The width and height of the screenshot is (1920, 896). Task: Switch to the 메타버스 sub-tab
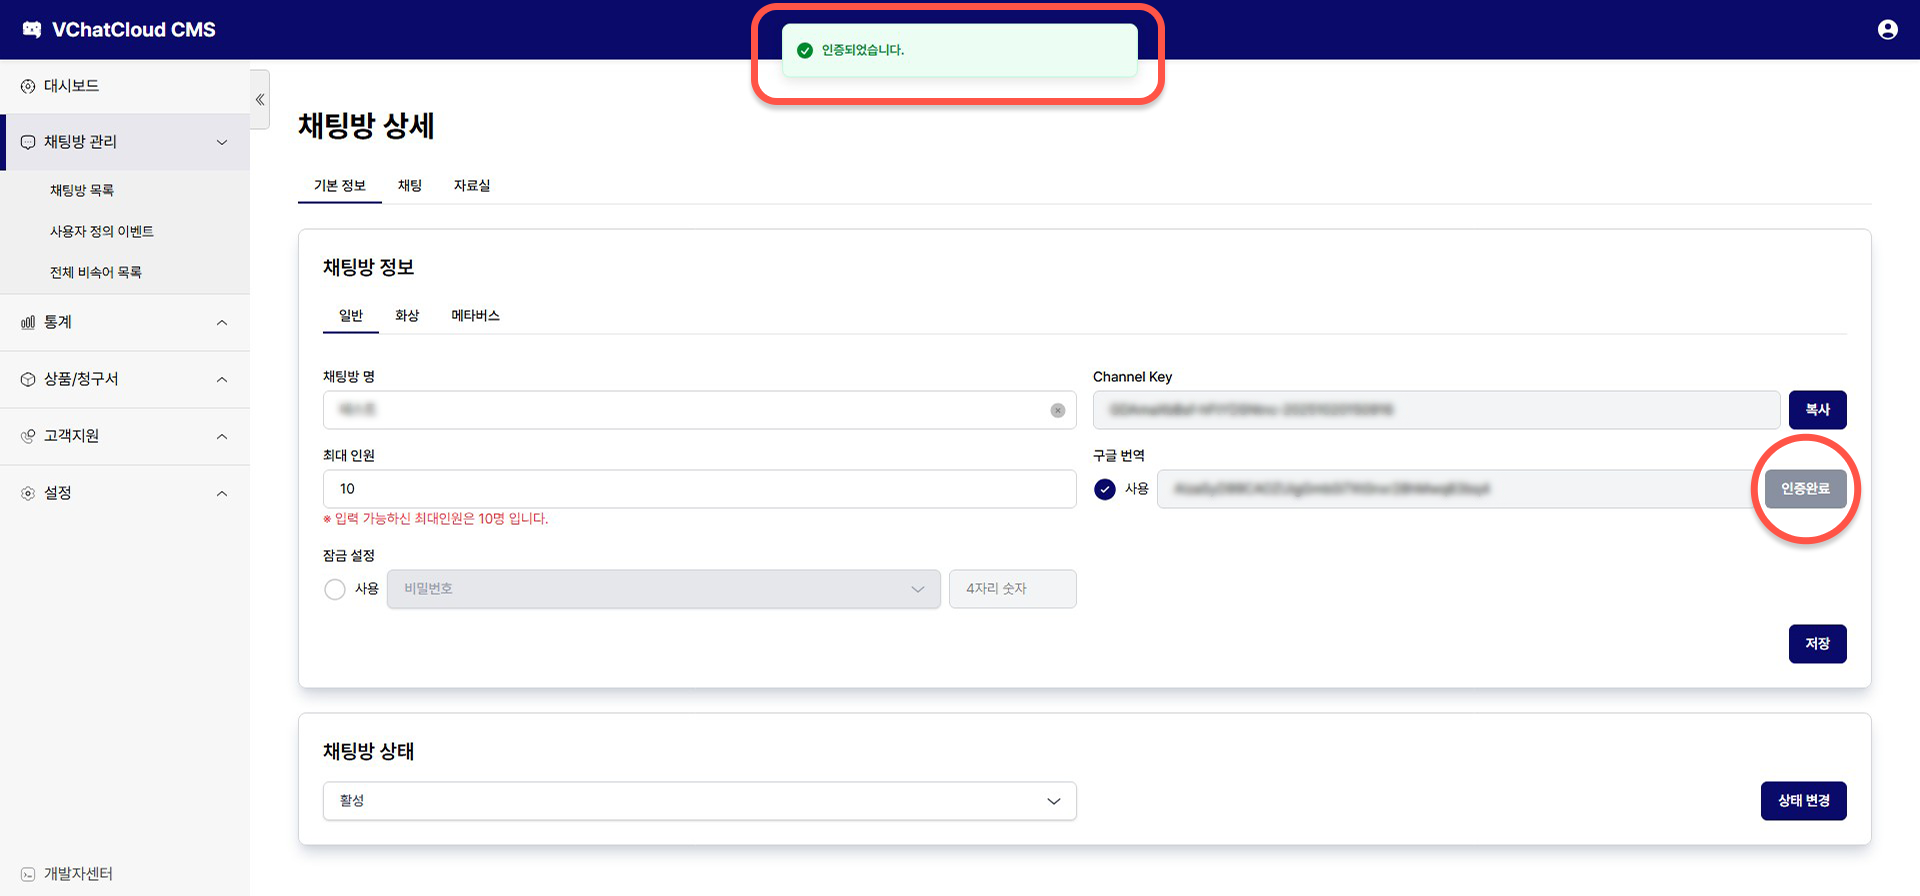[475, 316]
